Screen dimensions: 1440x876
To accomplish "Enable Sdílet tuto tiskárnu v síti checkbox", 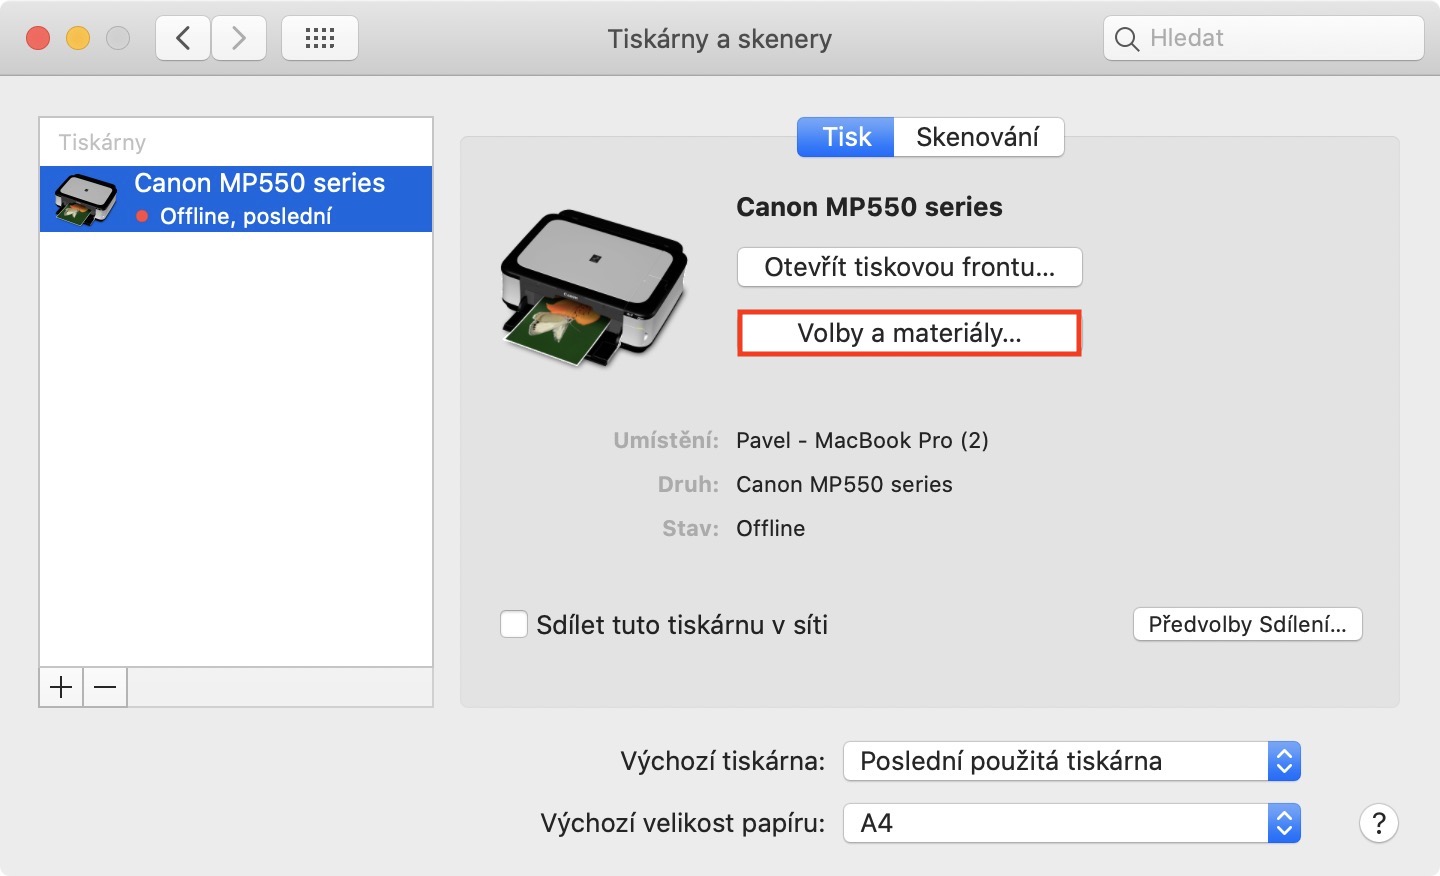I will (514, 625).
